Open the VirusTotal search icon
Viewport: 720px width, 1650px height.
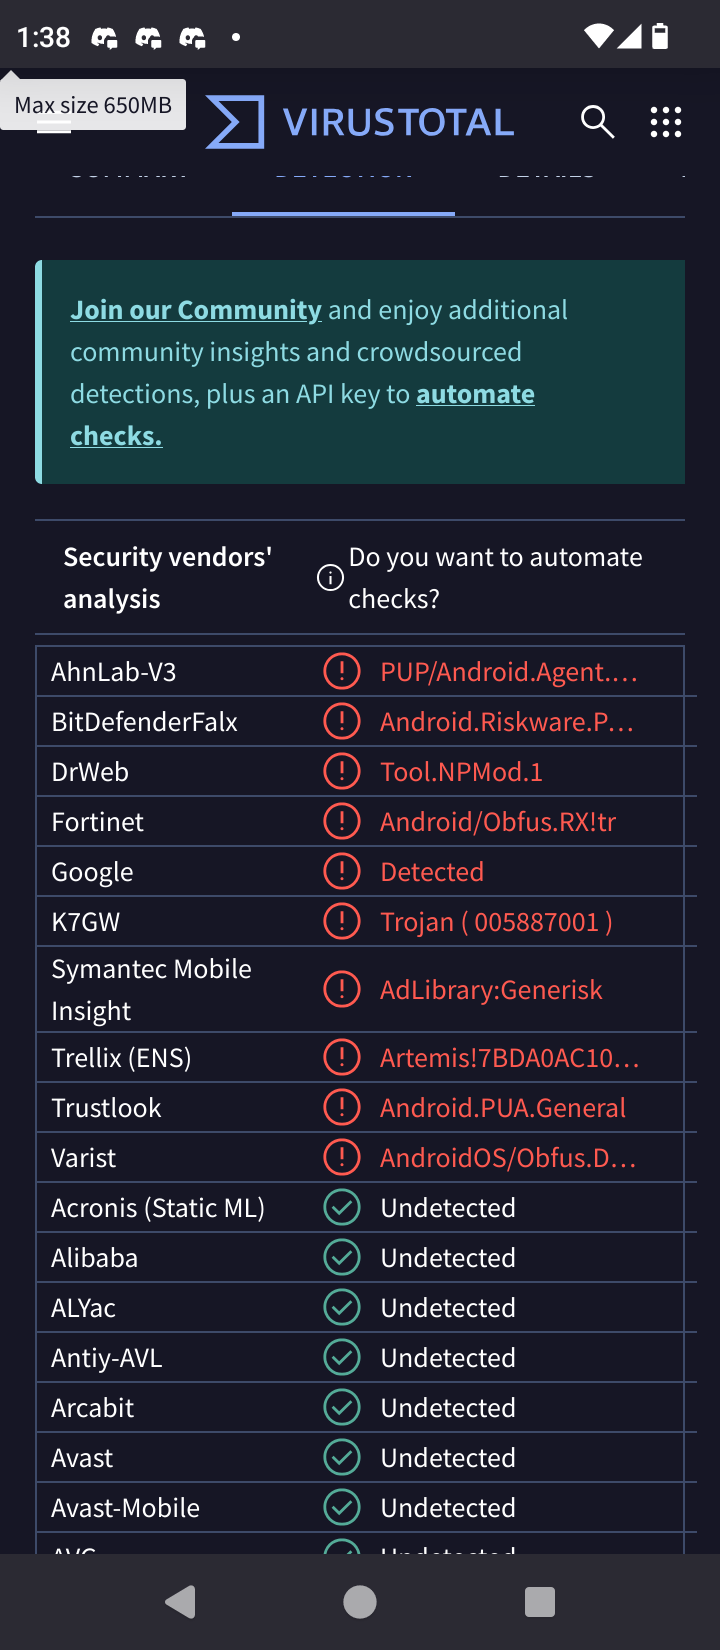click(597, 122)
